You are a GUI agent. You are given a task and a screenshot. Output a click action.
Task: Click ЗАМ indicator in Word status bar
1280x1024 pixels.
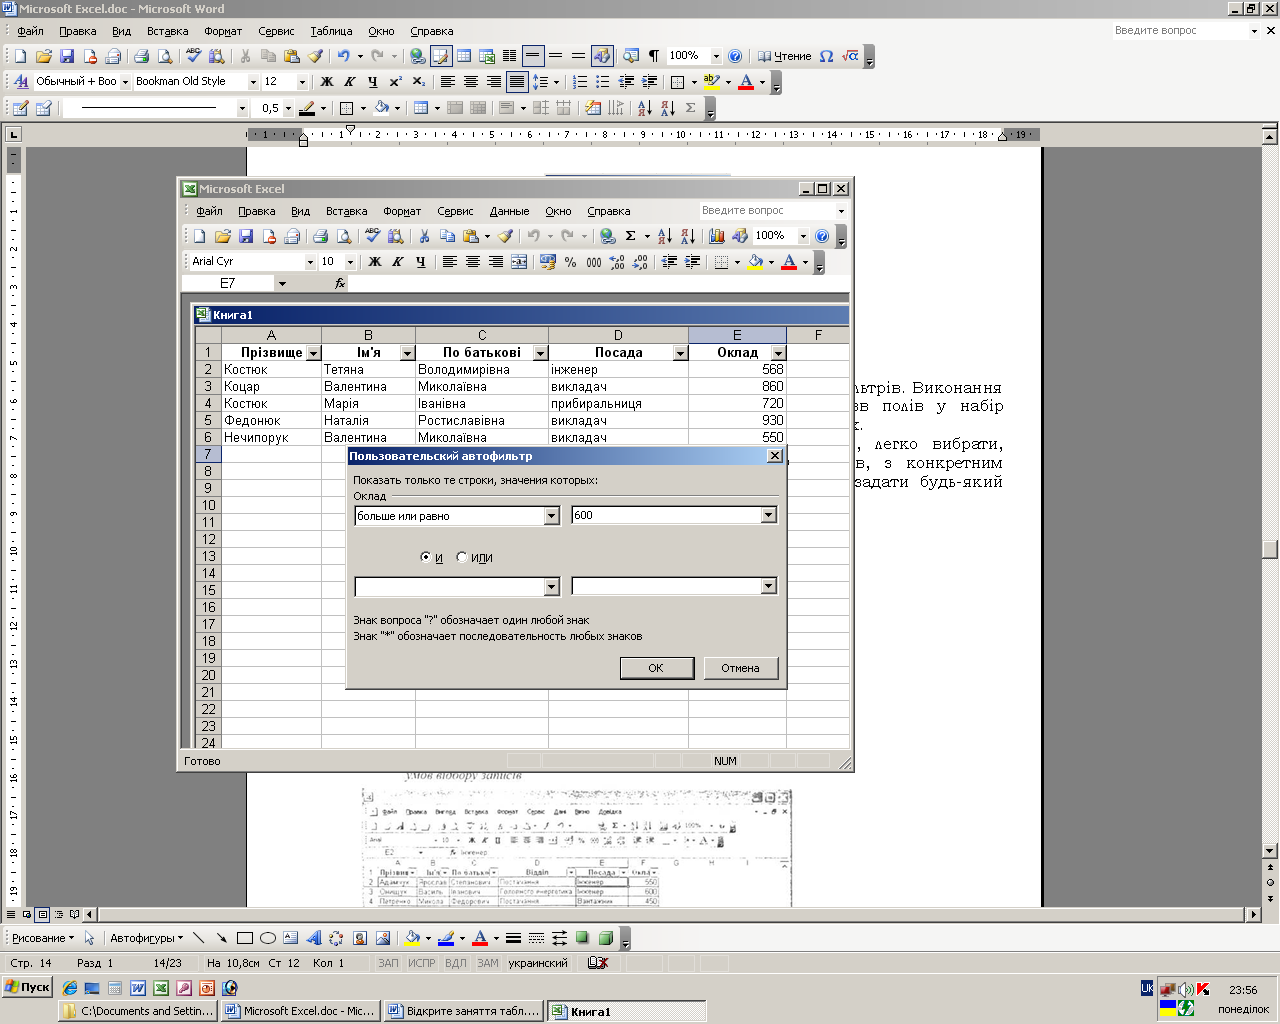pos(488,963)
